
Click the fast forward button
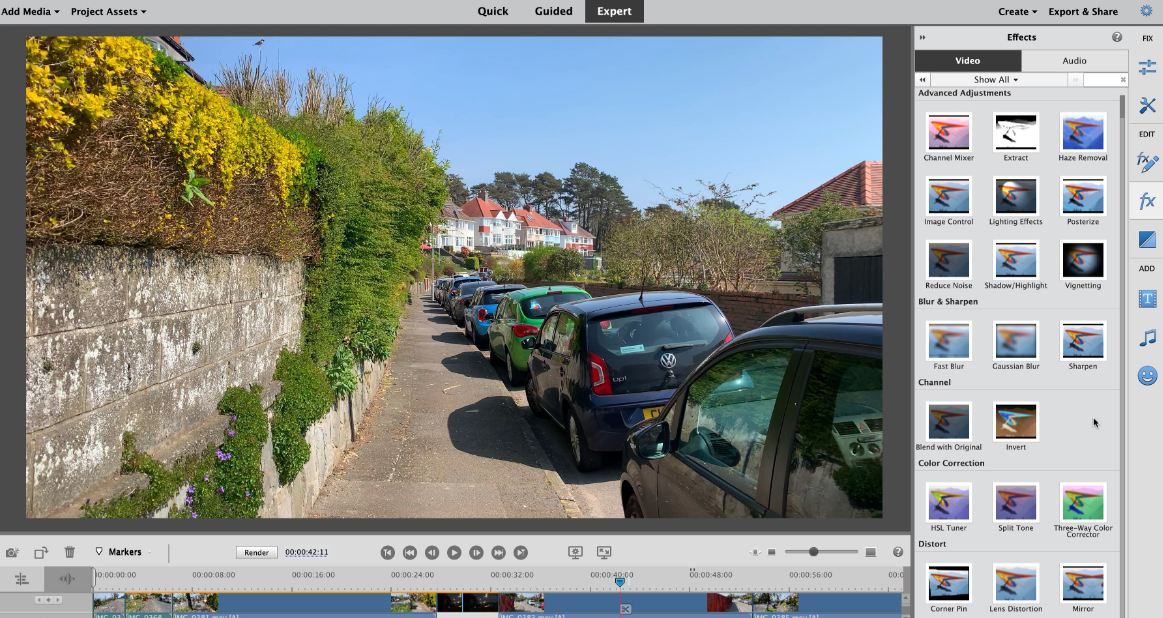pyautogui.click(x=498, y=552)
